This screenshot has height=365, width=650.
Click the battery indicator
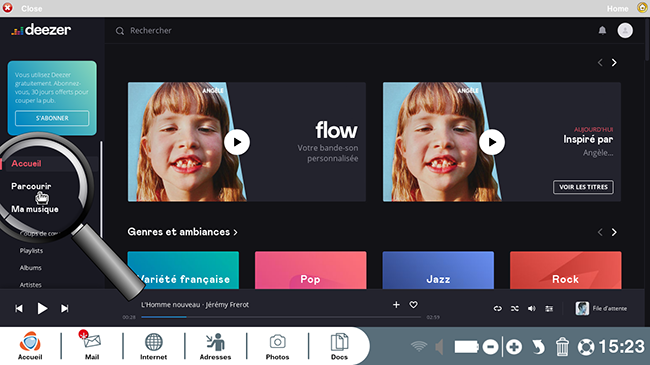coord(466,347)
